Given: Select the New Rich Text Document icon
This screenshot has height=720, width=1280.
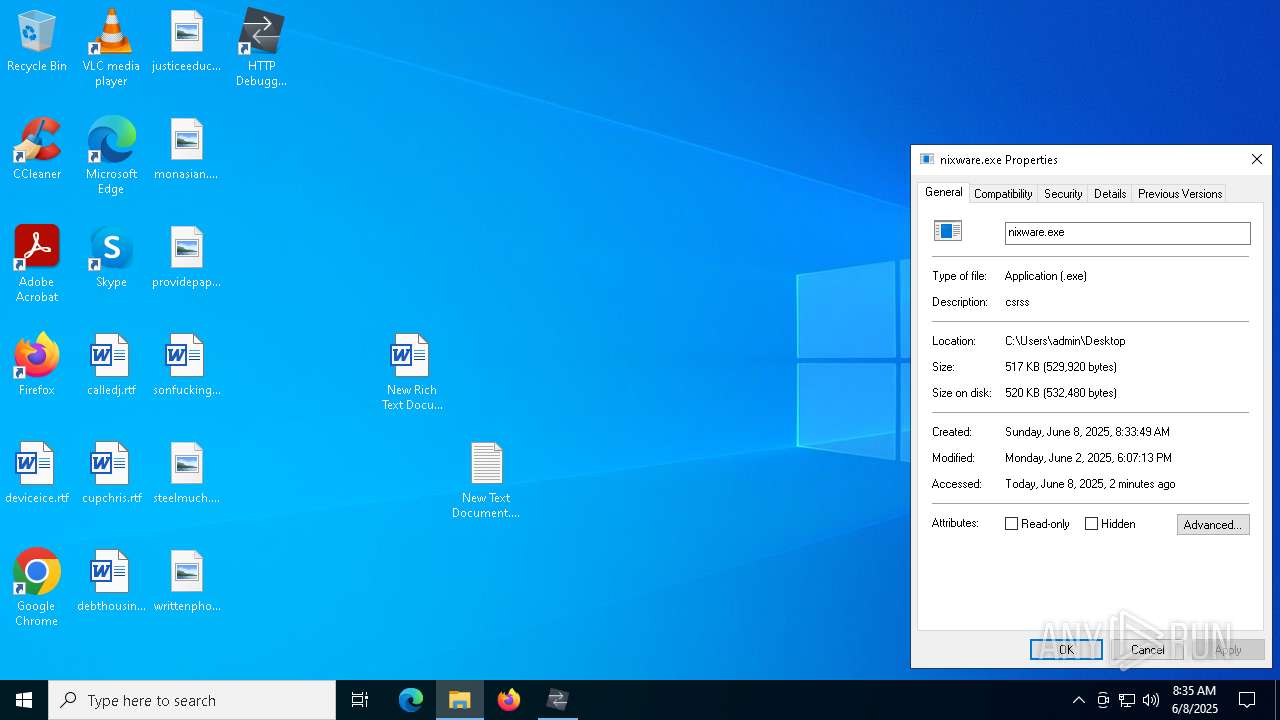Looking at the screenshot, I should (x=411, y=371).
